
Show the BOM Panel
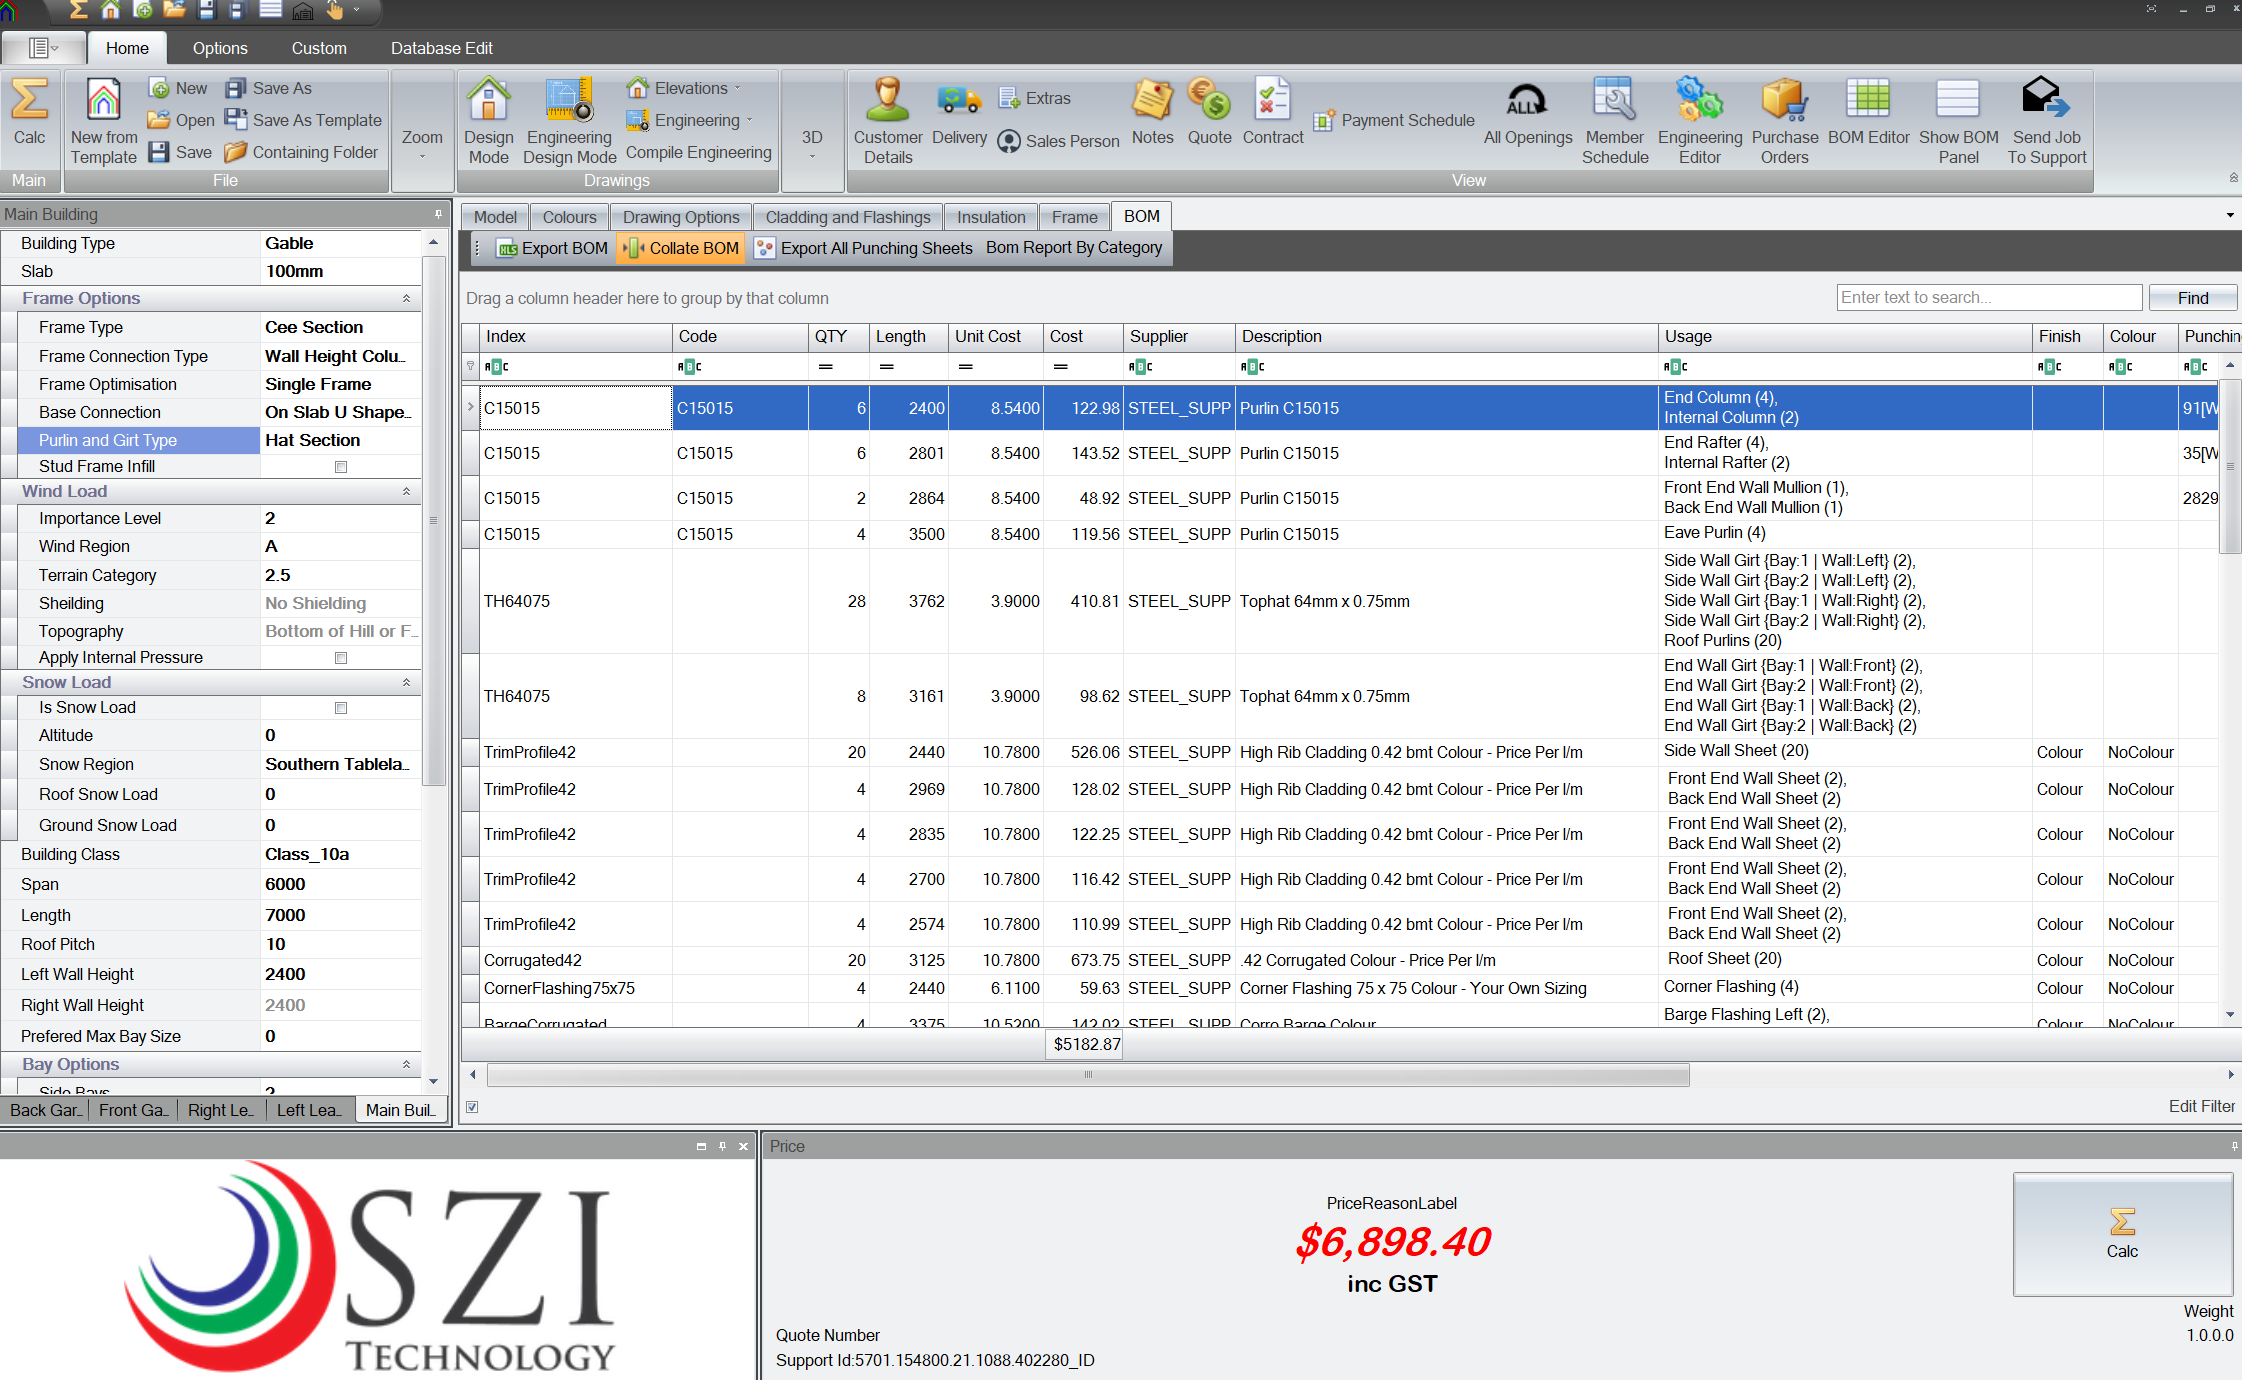point(1958,121)
